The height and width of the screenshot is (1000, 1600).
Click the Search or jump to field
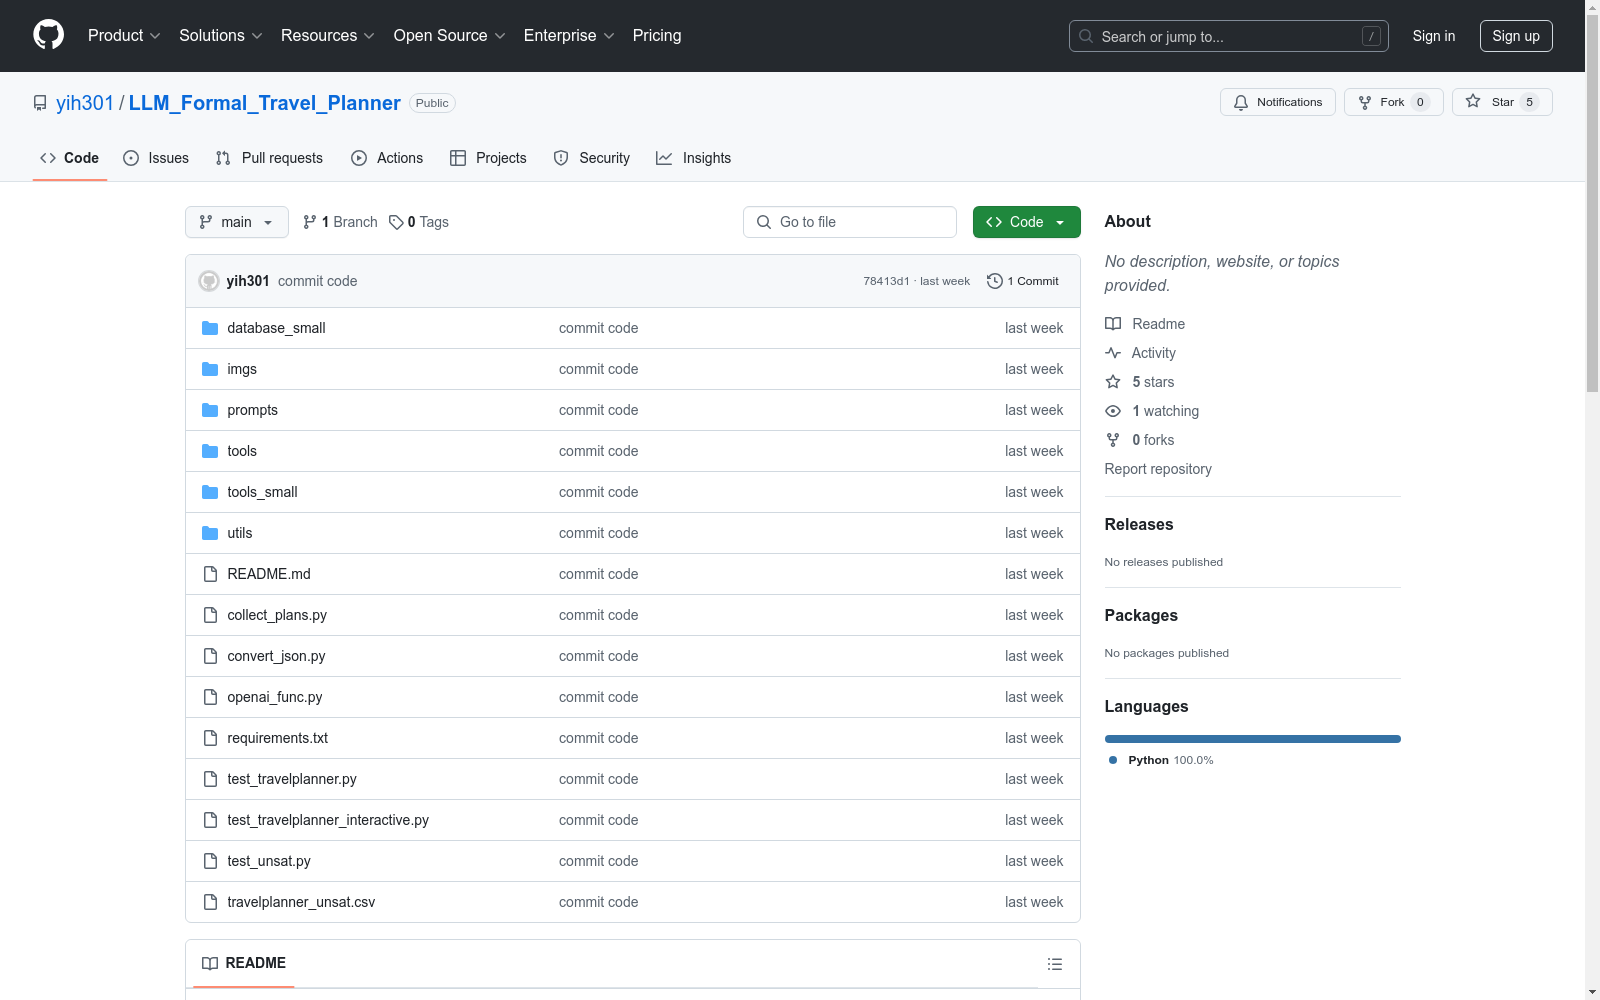1229,36
